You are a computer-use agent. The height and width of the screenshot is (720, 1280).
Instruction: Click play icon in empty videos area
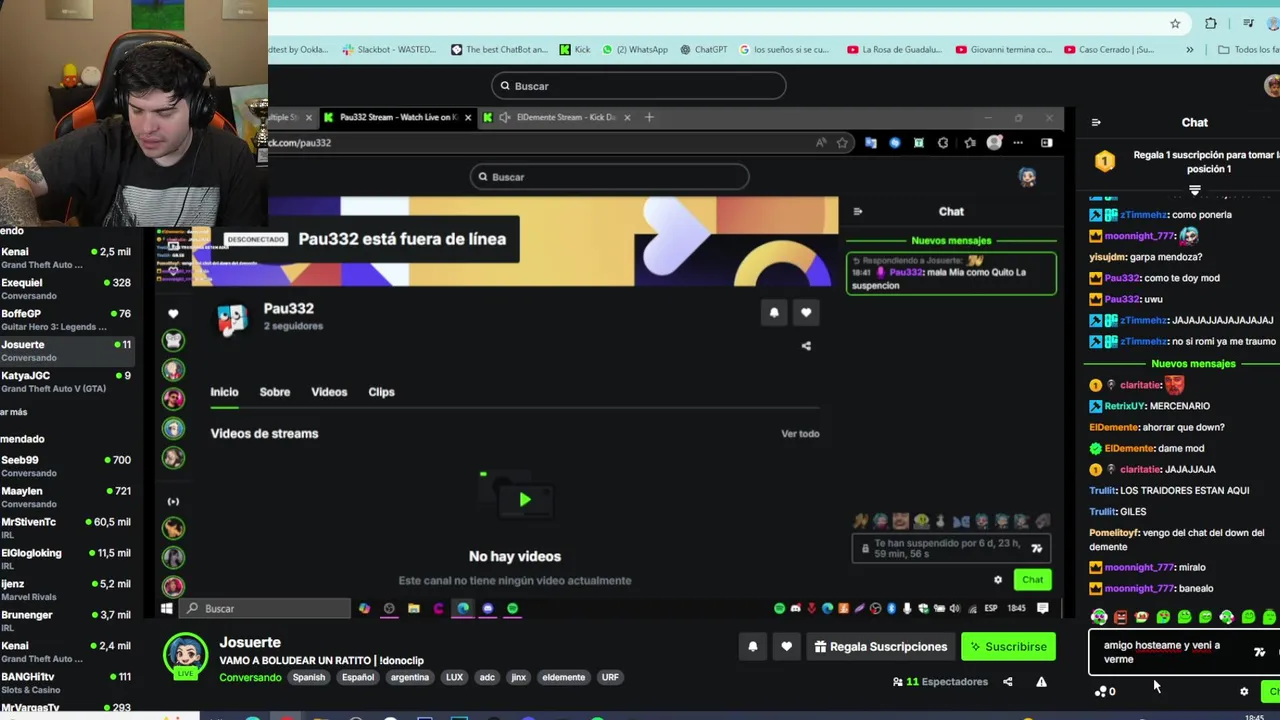coord(525,499)
